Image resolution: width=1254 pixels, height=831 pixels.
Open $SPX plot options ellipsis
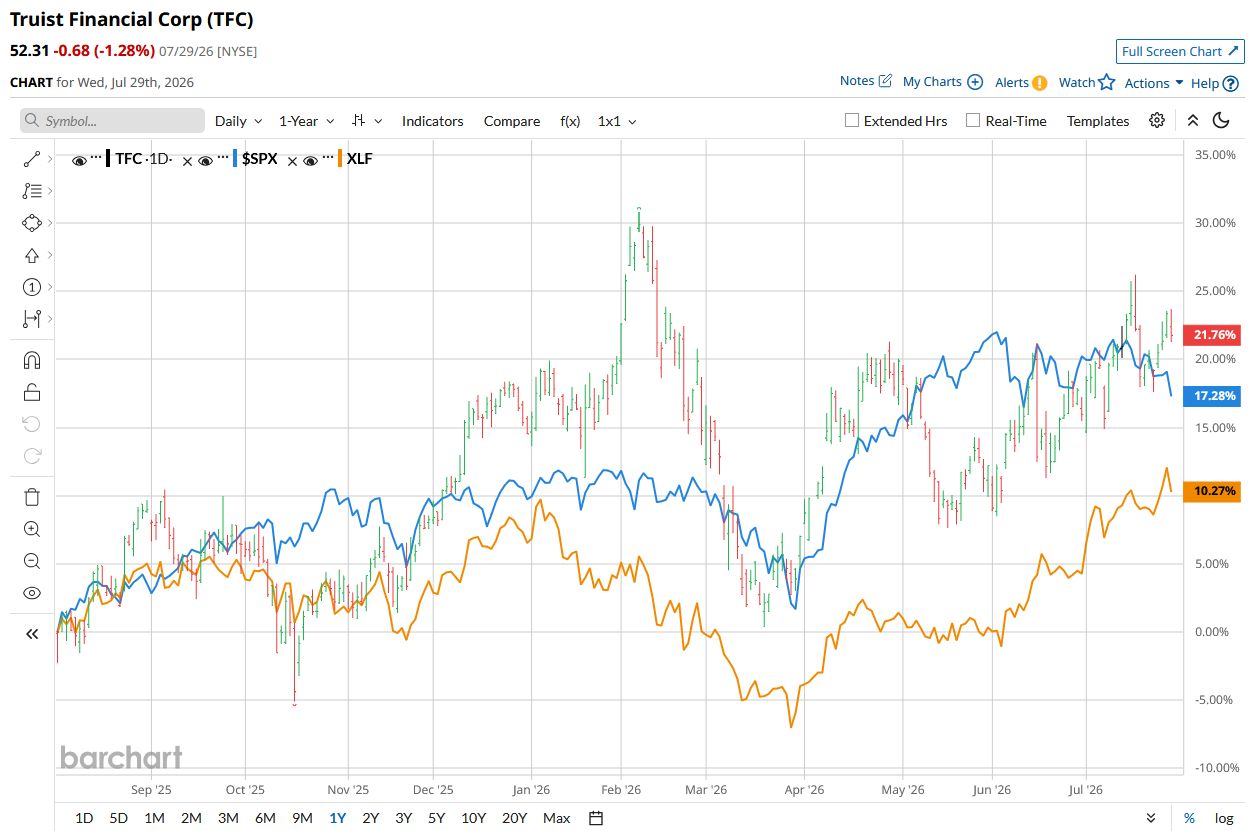(222, 158)
